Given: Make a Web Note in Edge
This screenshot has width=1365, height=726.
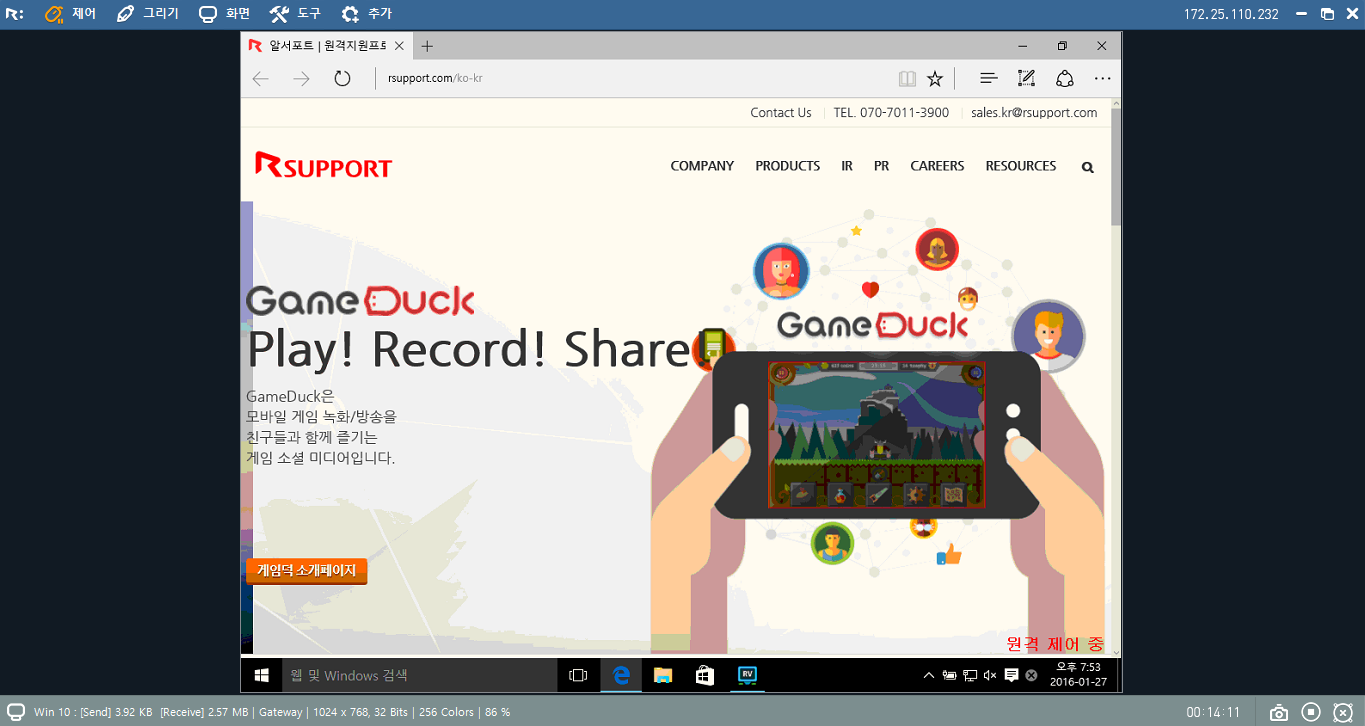Looking at the screenshot, I should 1026,78.
